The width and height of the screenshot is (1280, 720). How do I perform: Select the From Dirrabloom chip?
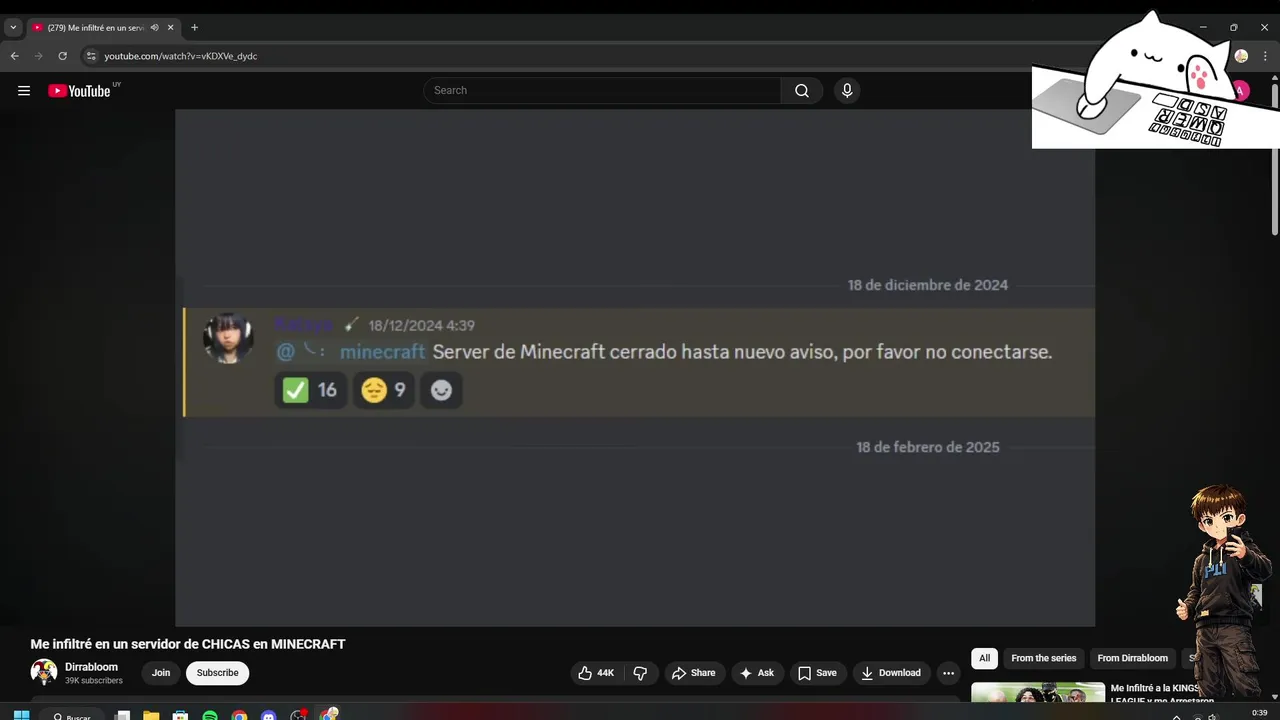click(x=1132, y=658)
